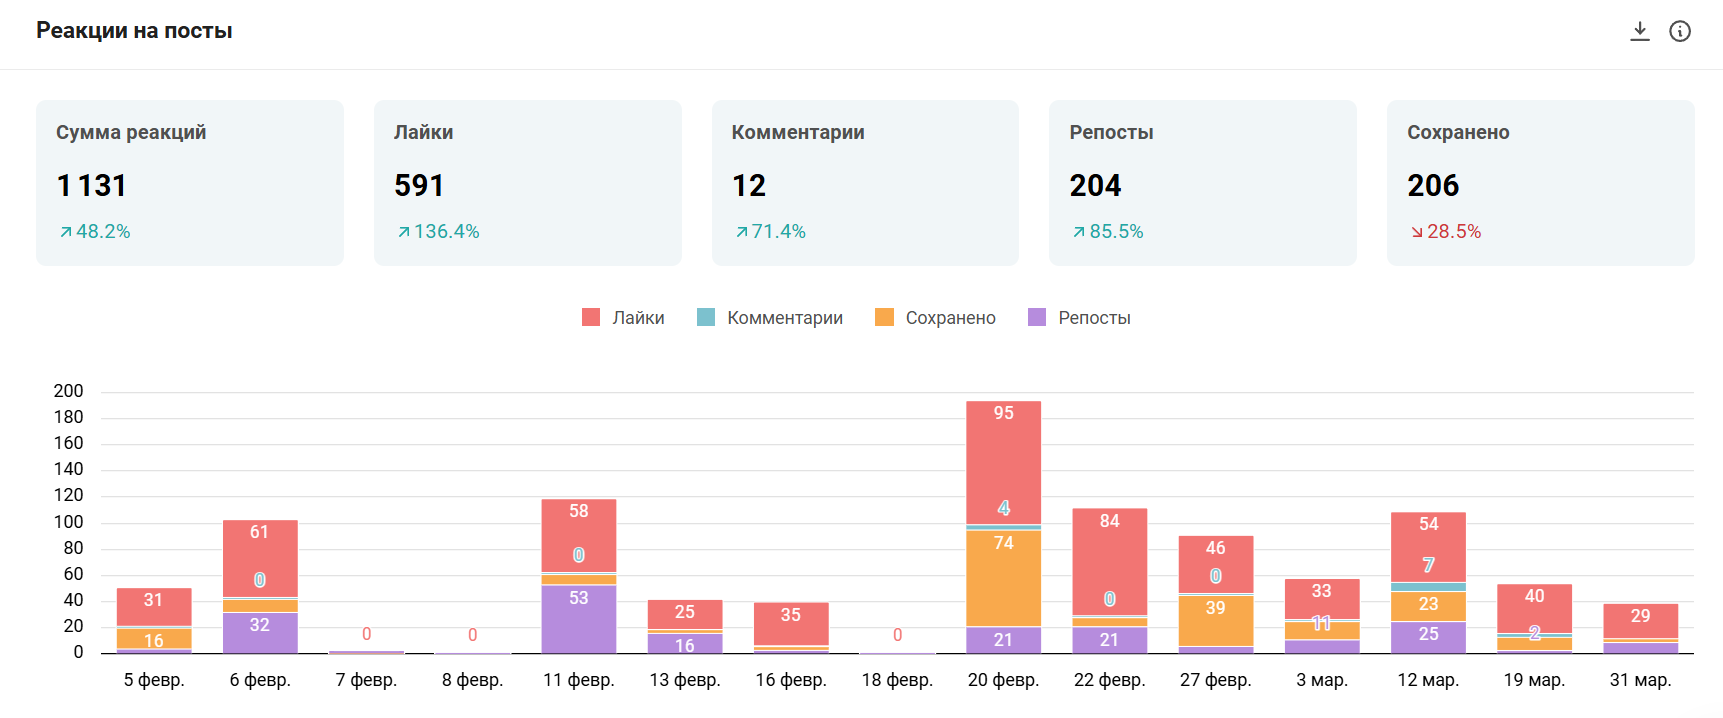This screenshot has height=718, width=1723.
Task: Click the download chart icon
Action: [x=1640, y=31]
